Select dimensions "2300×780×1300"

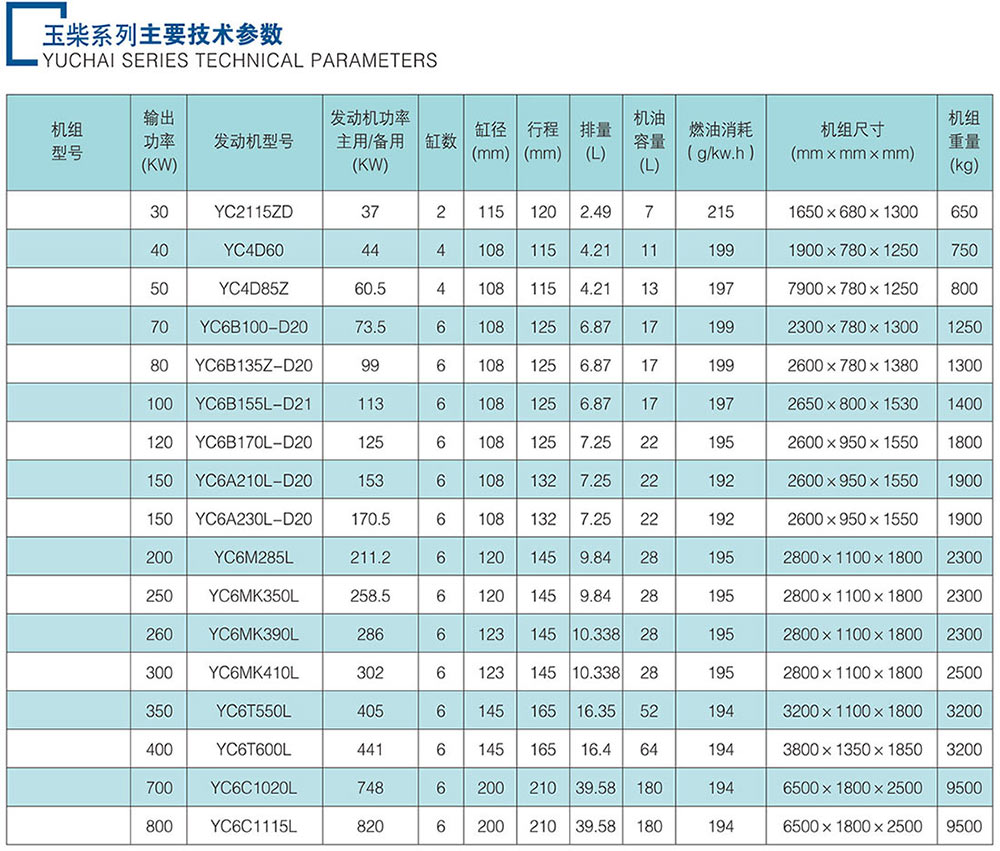(853, 327)
